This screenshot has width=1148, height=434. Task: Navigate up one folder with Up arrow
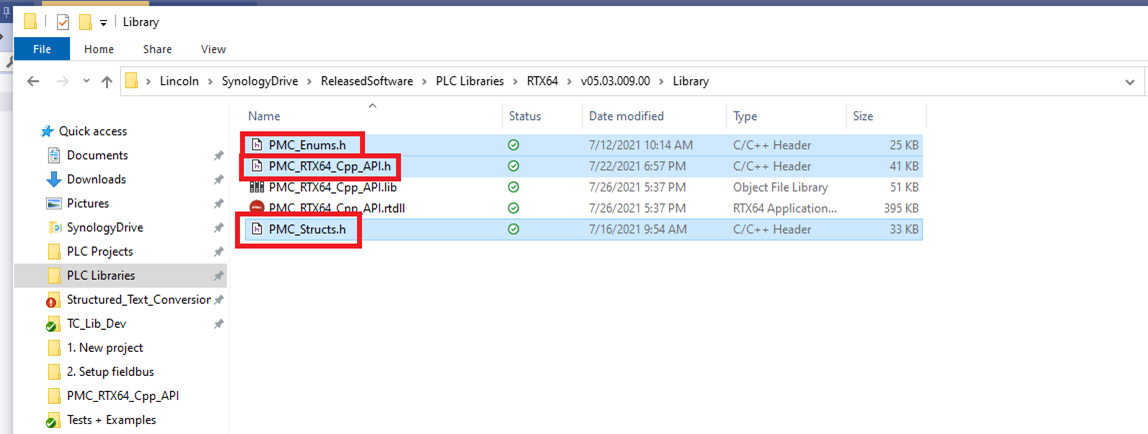click(107, 82)
